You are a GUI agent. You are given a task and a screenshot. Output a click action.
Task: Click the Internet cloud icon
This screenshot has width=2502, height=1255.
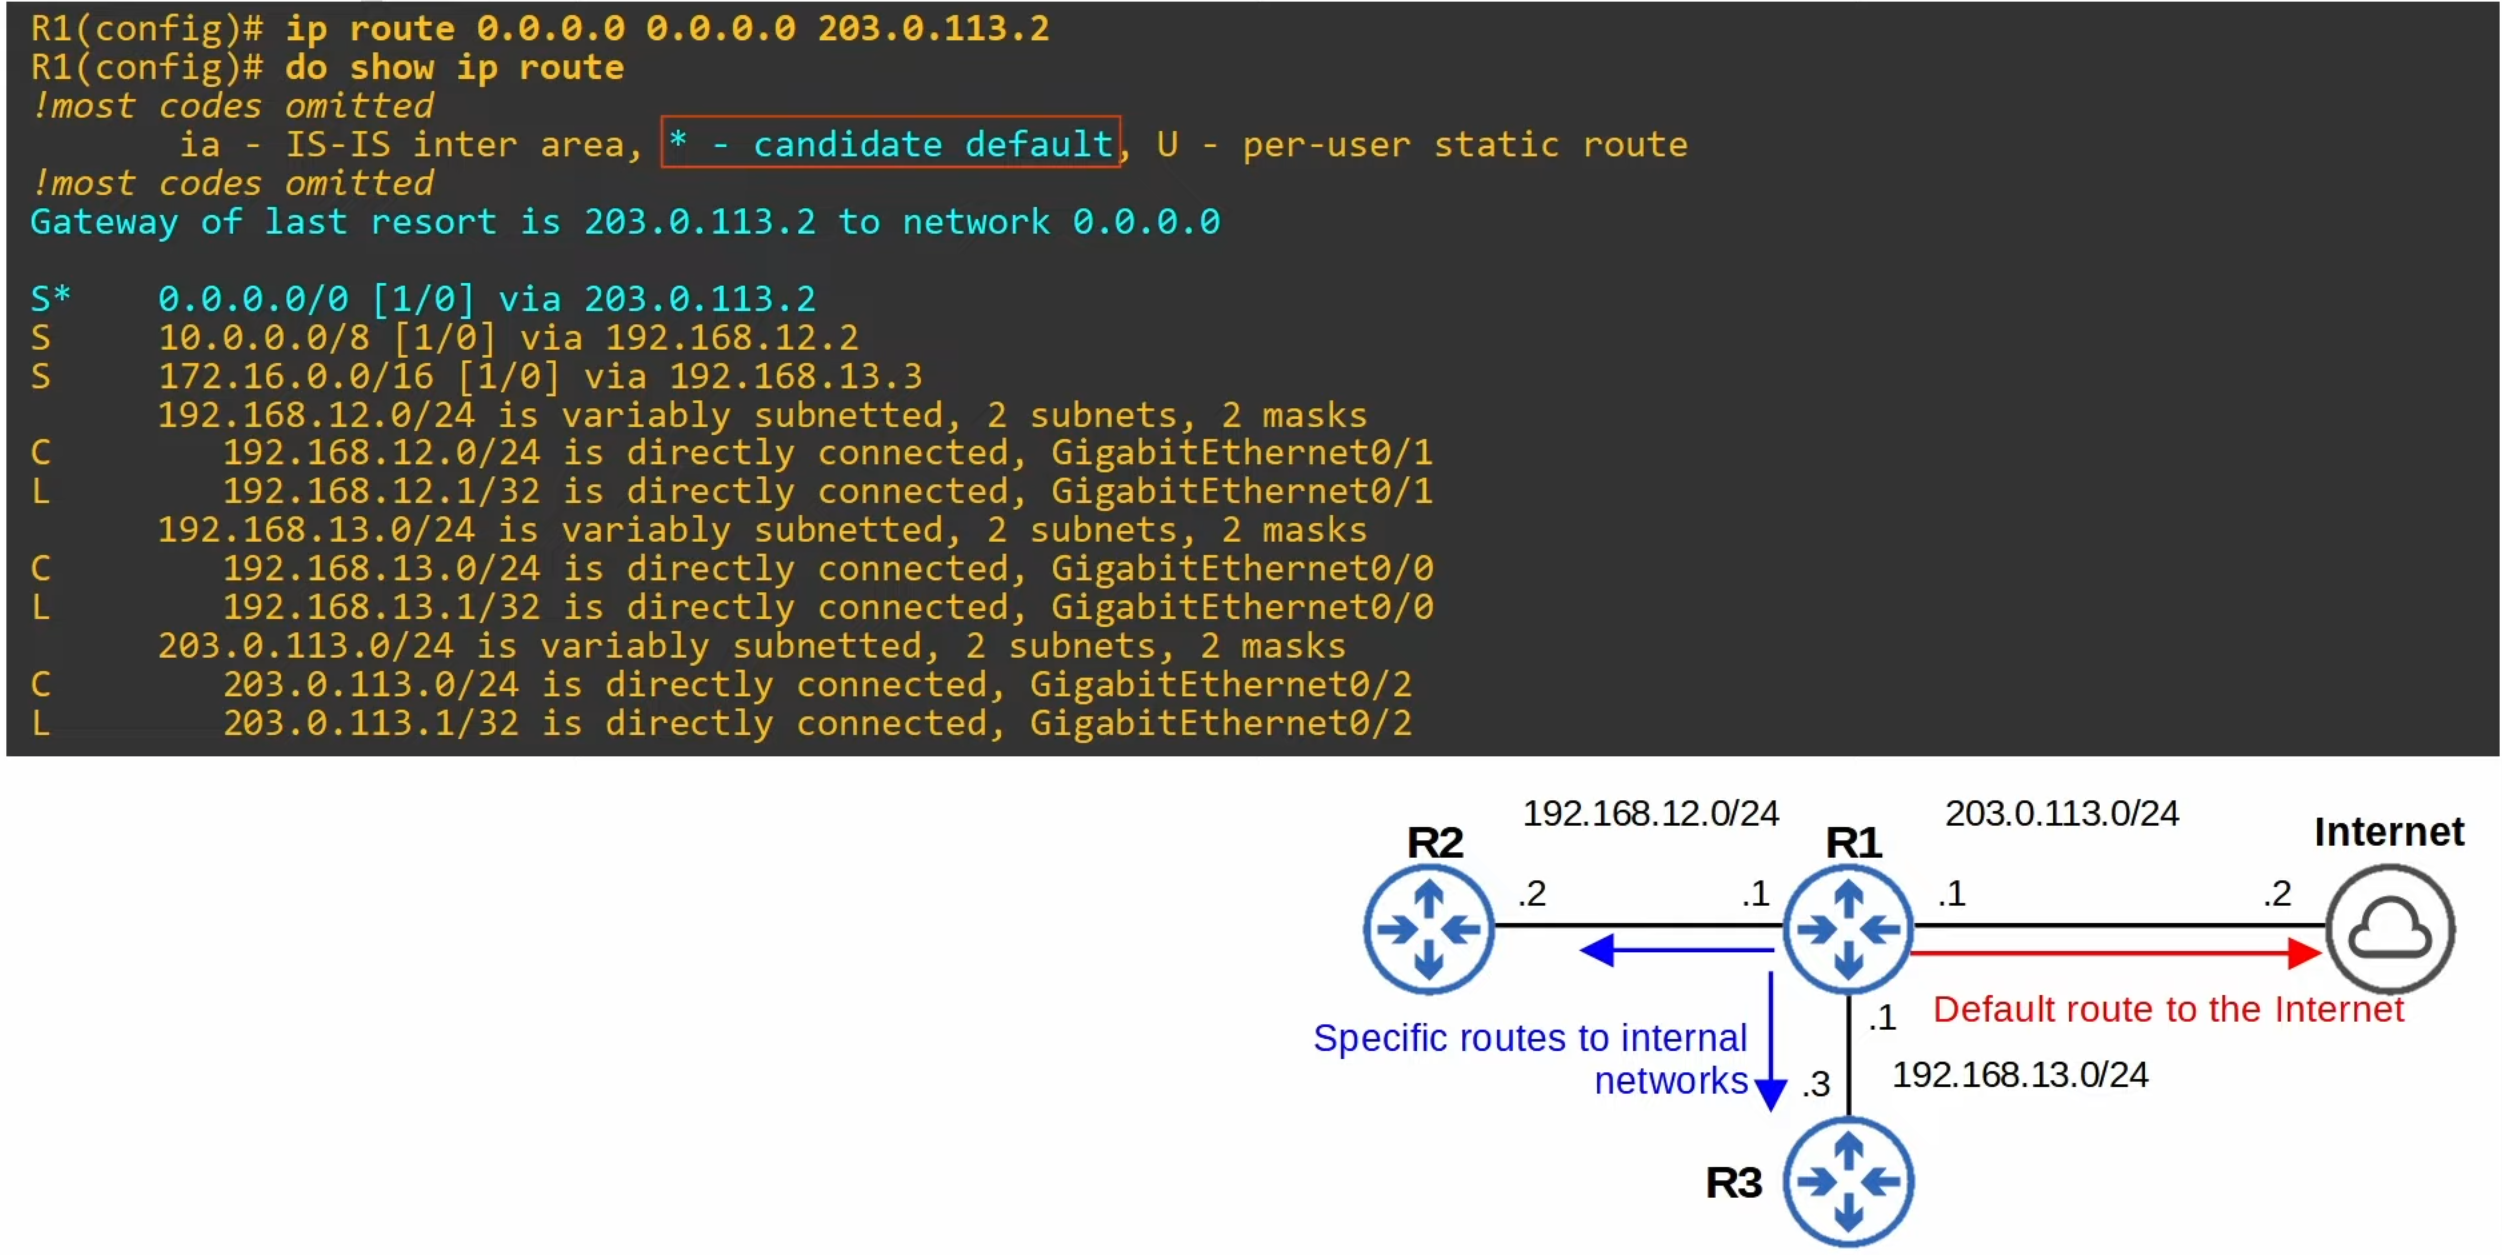click(2389, 930)
